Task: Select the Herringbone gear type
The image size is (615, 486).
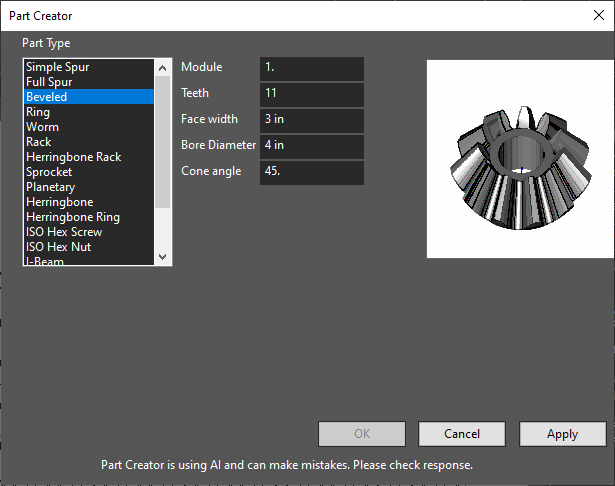Action: click(x=89, y=202)
